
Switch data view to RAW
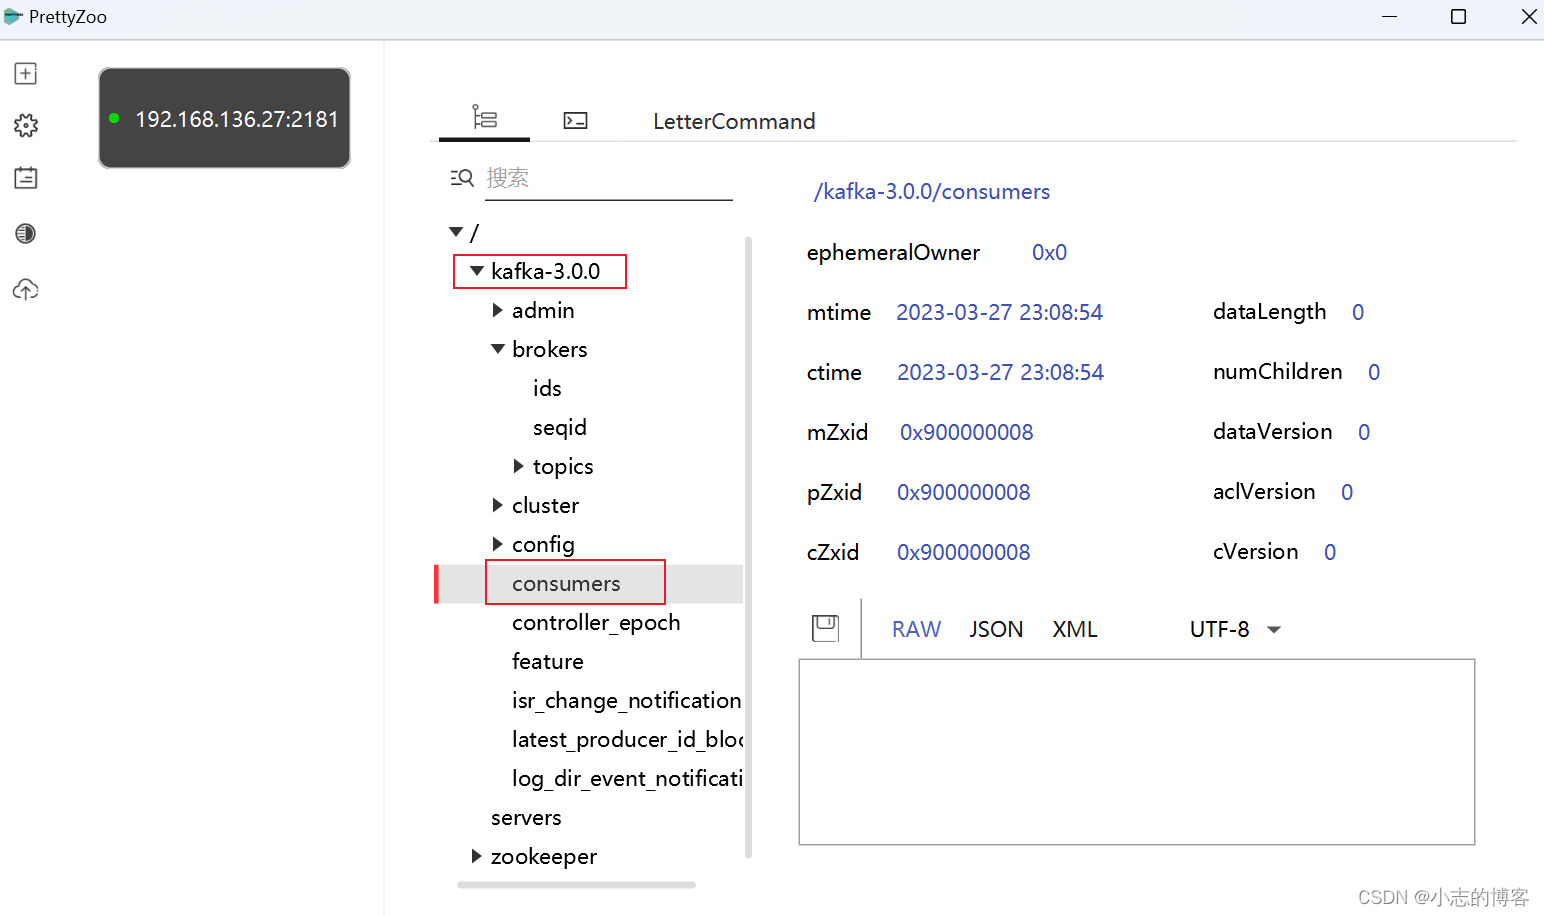coord(917,629)
